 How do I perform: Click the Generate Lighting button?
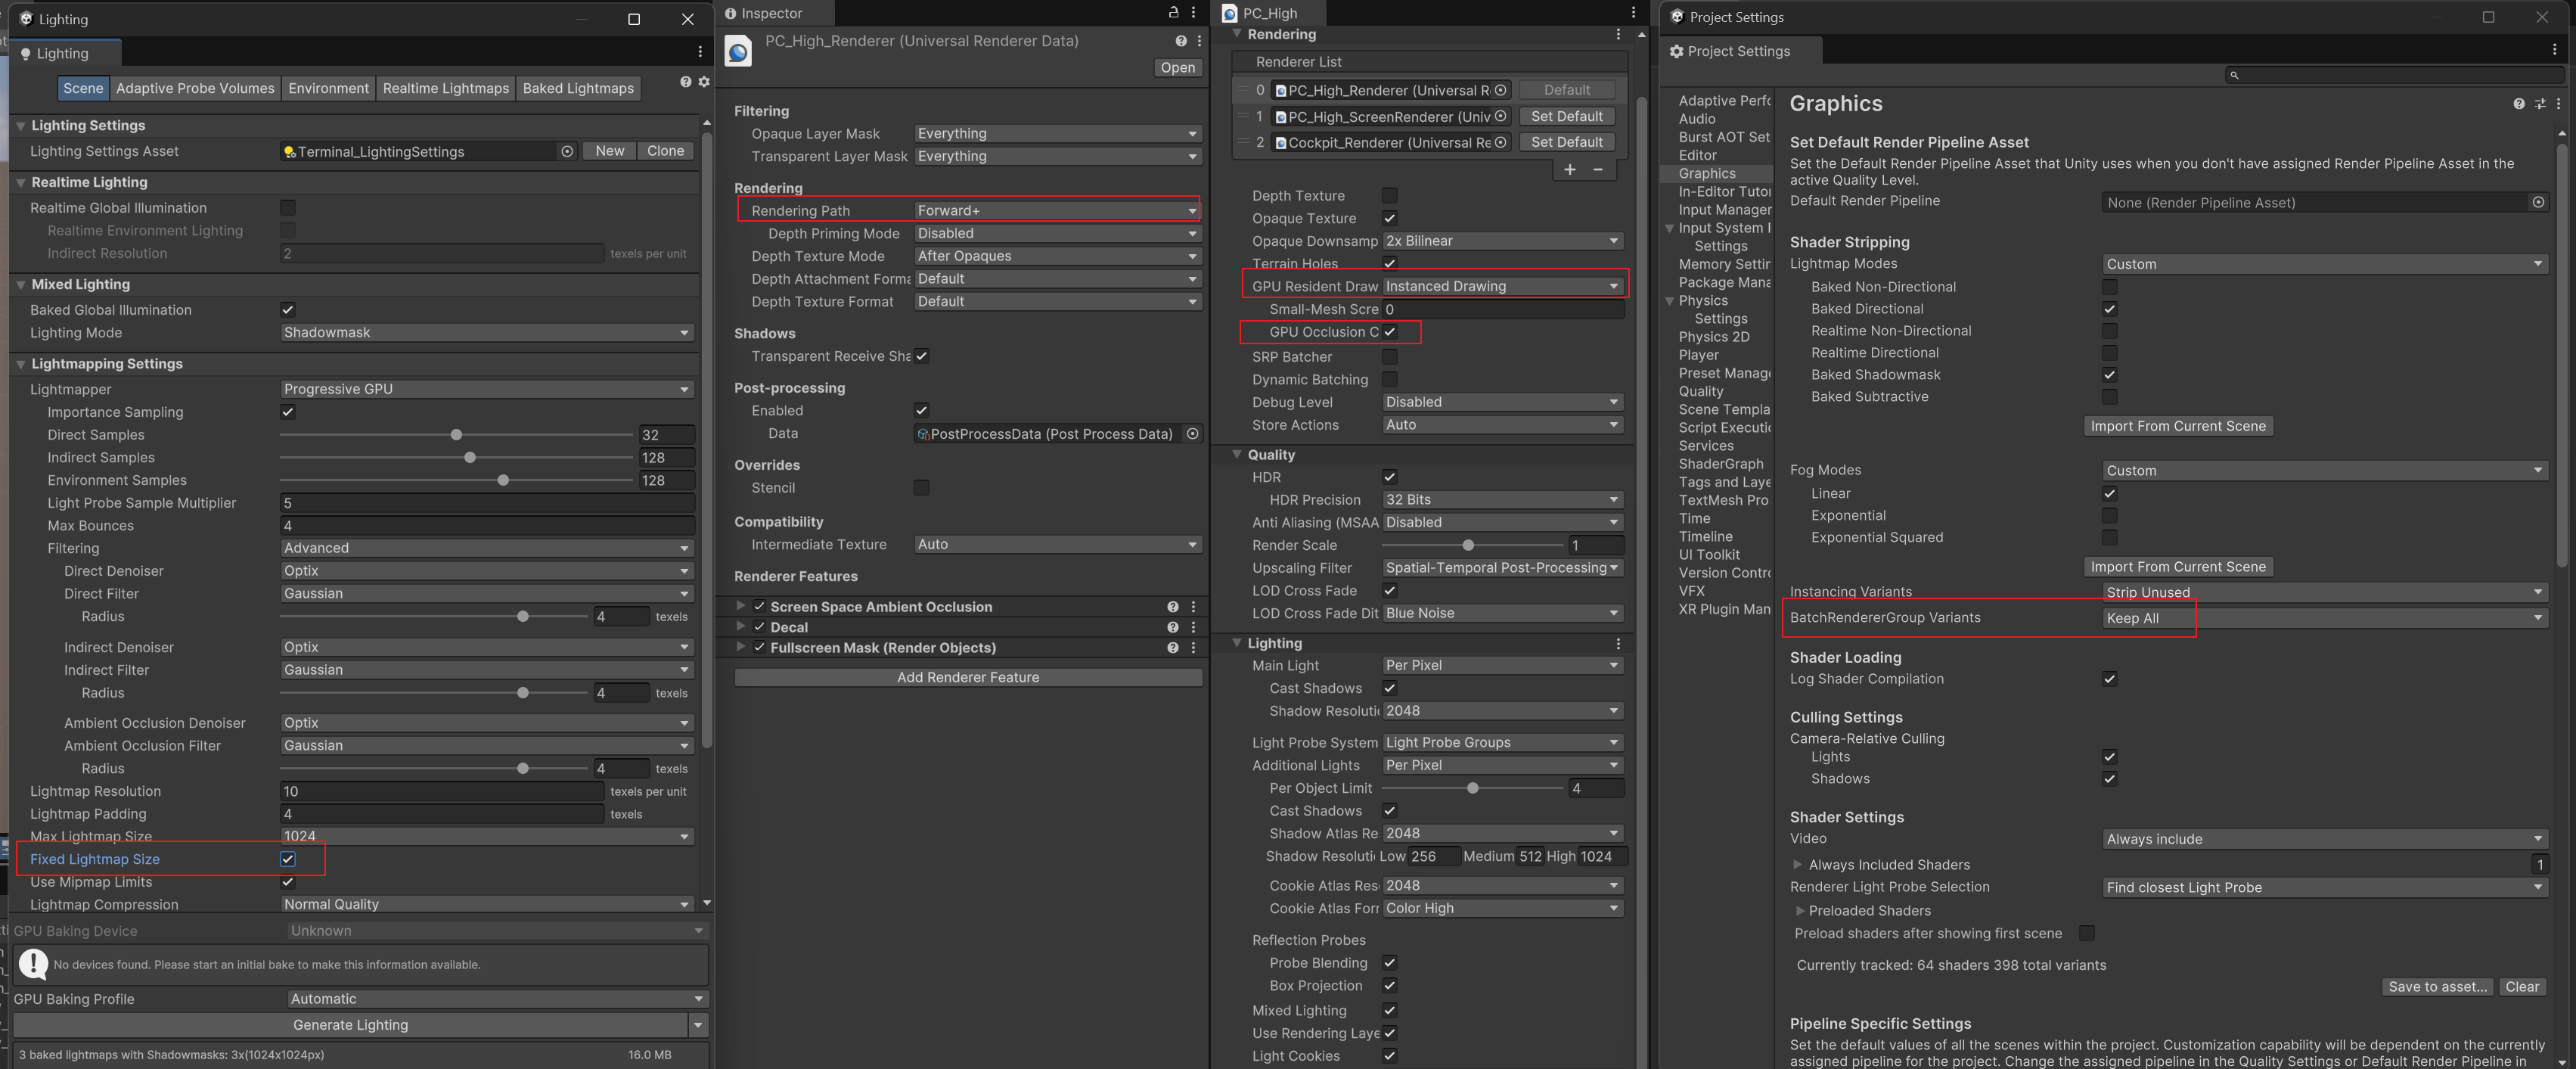[x=350, y=1025]
